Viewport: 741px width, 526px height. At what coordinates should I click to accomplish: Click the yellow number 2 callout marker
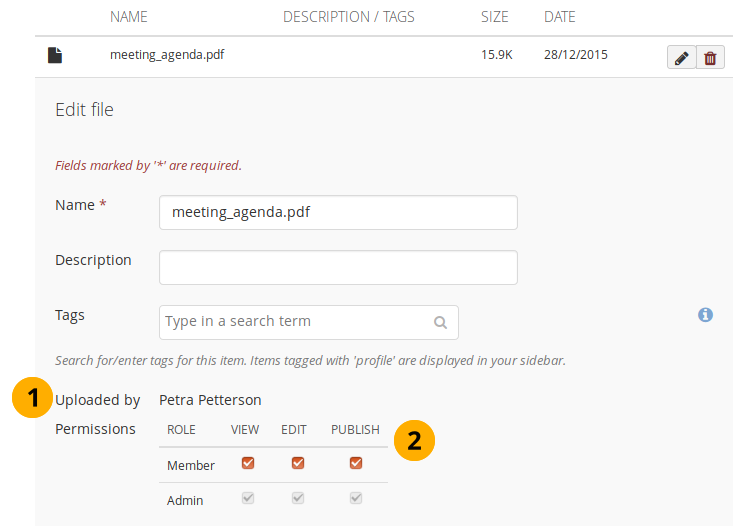click(x=414, y=438)
